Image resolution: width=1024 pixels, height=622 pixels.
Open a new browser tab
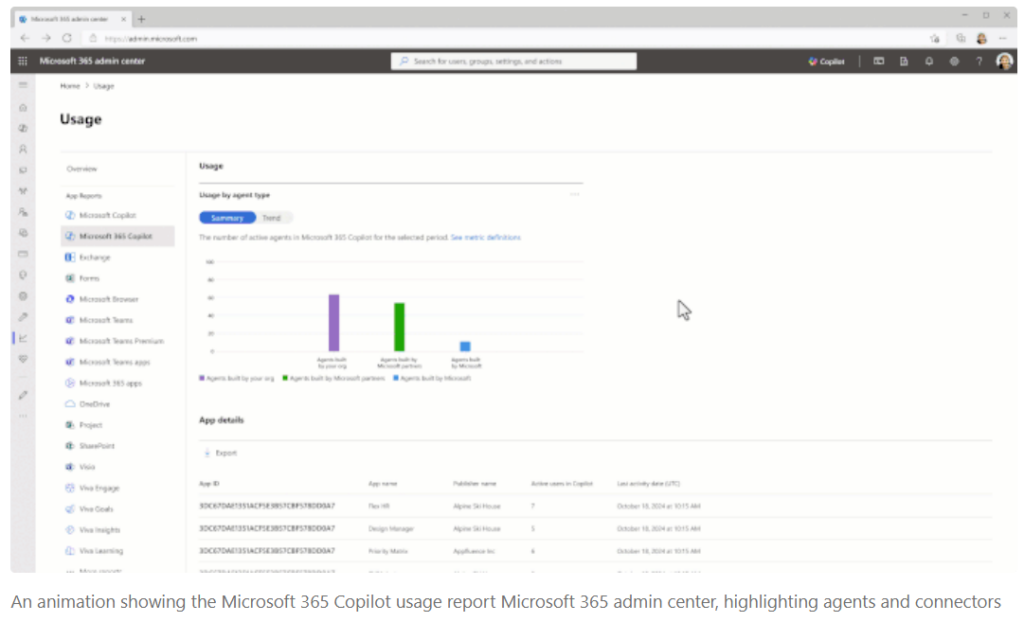pyautogui.click(x=141, y=19)
